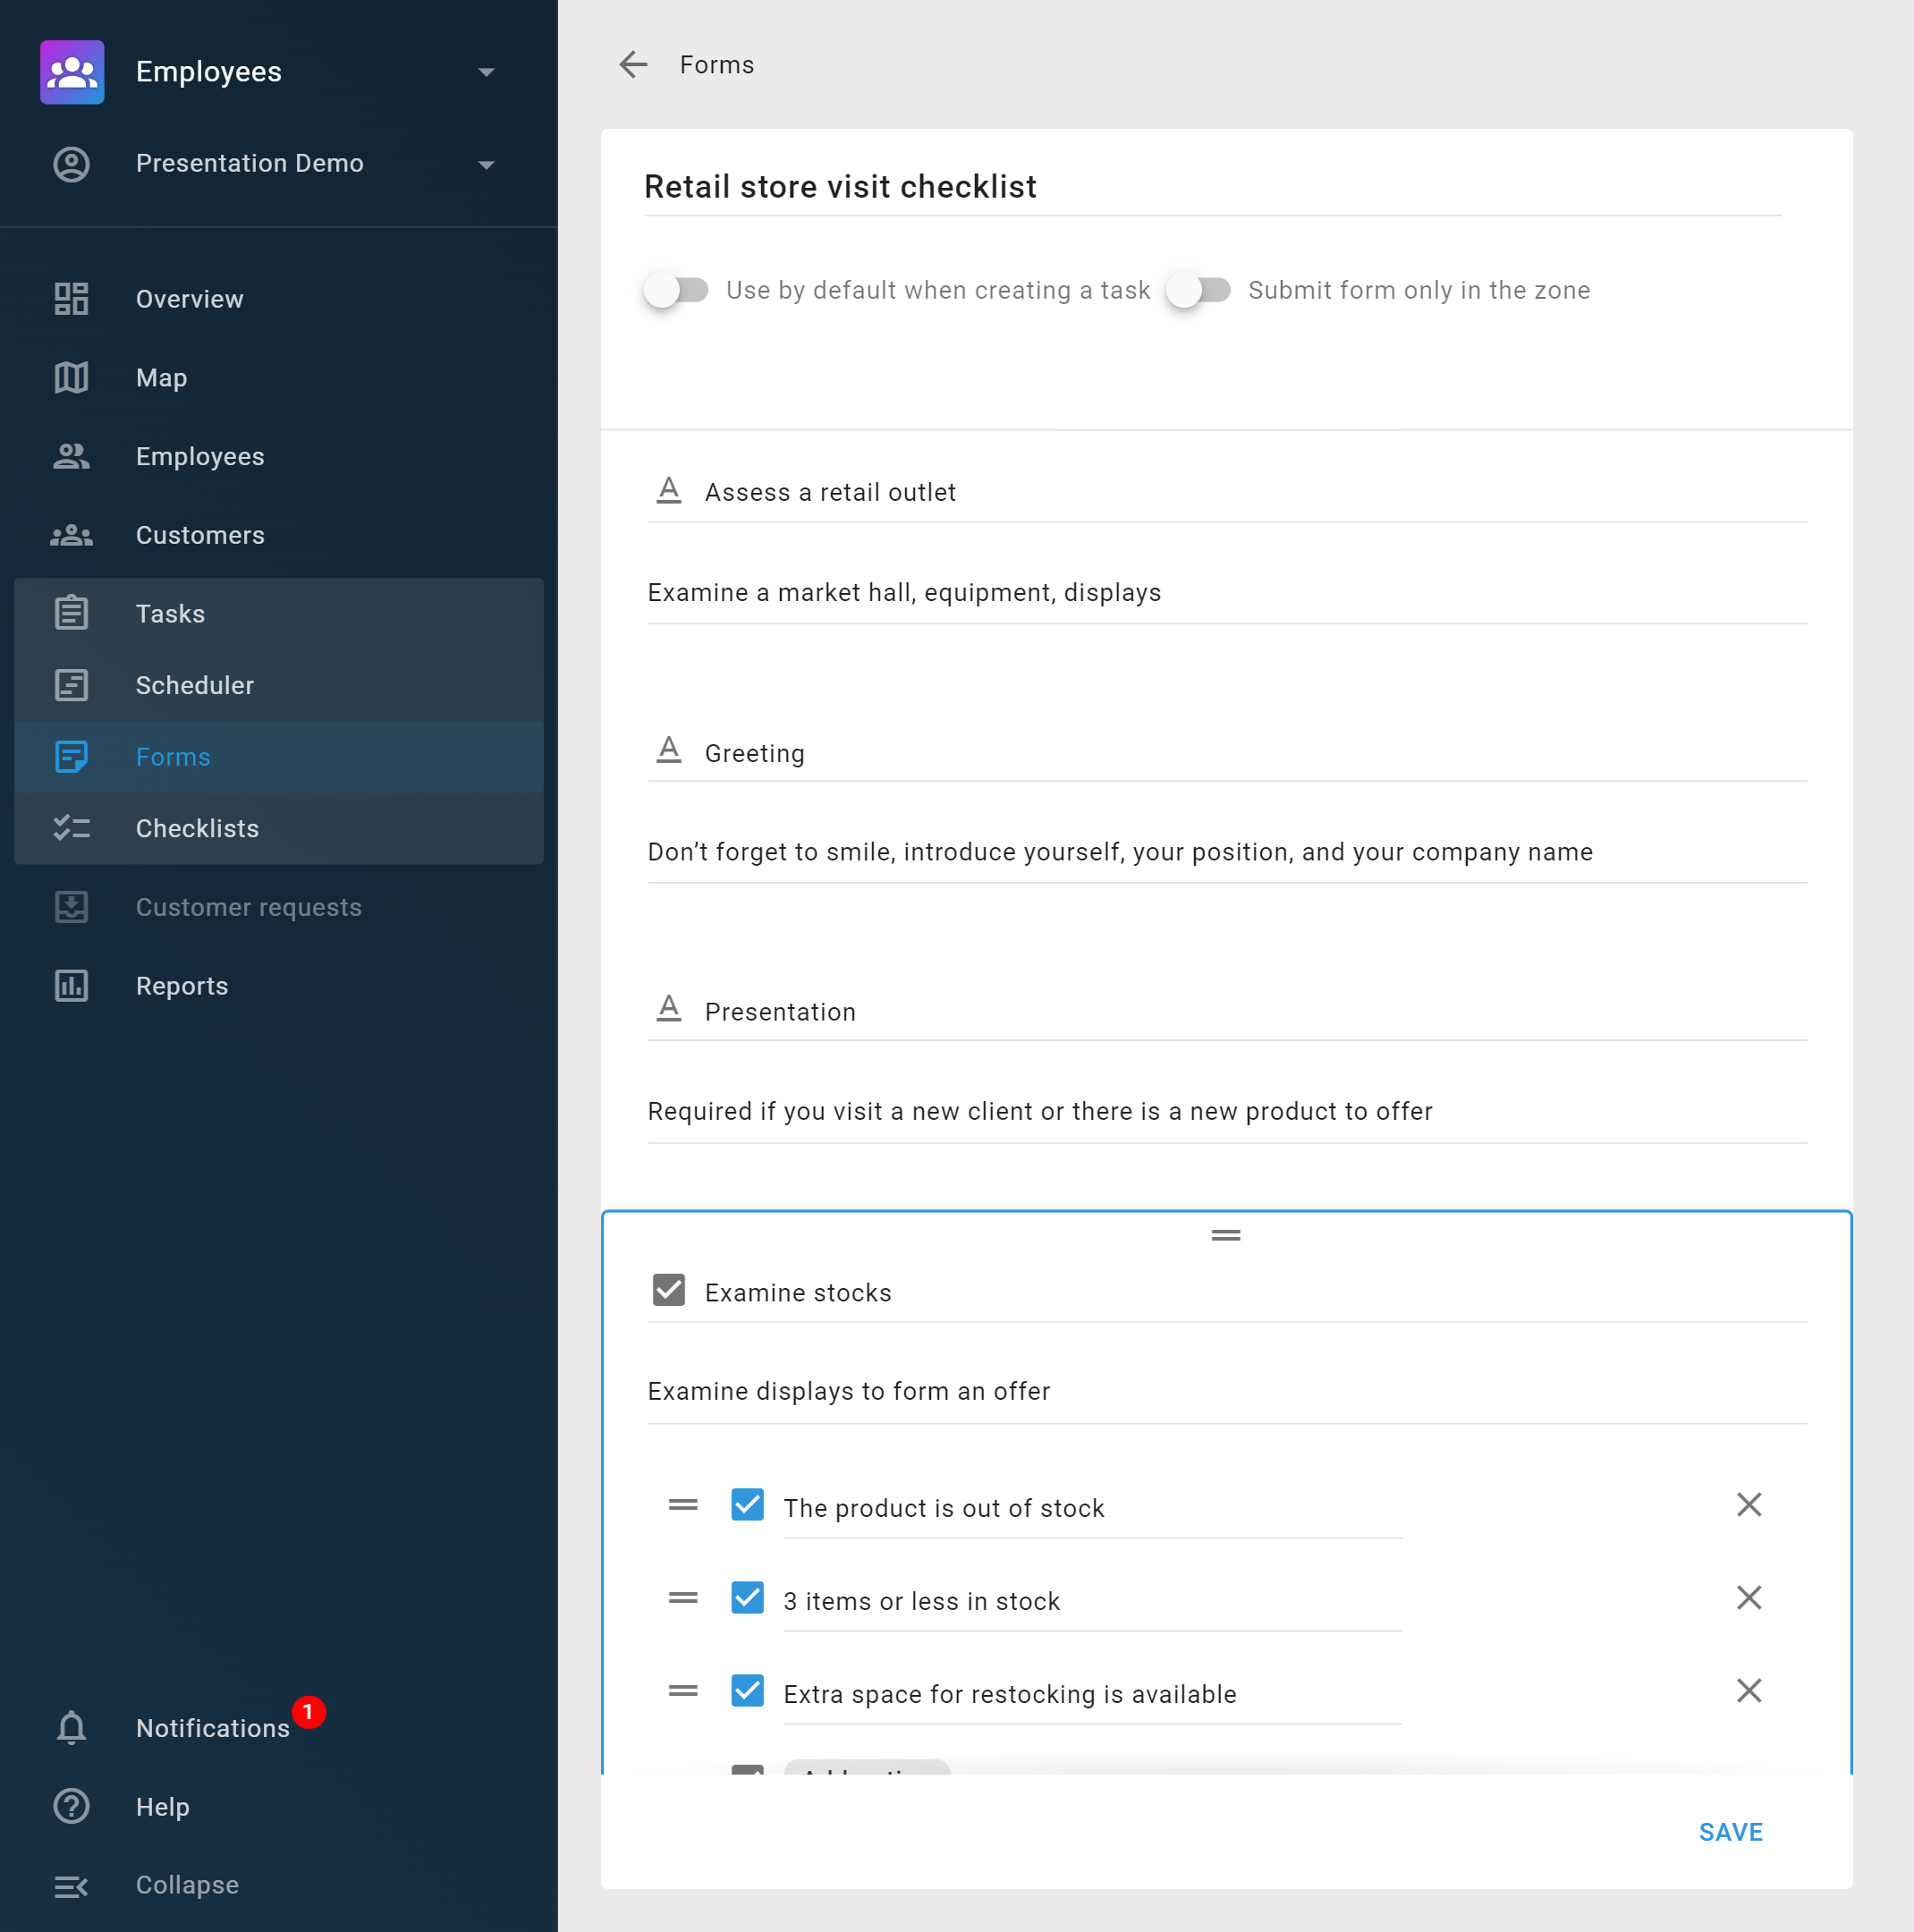Check the Examine stocks checkbox
The width and height of the screenshot is (1914, 1932).
coord(672,1292)
